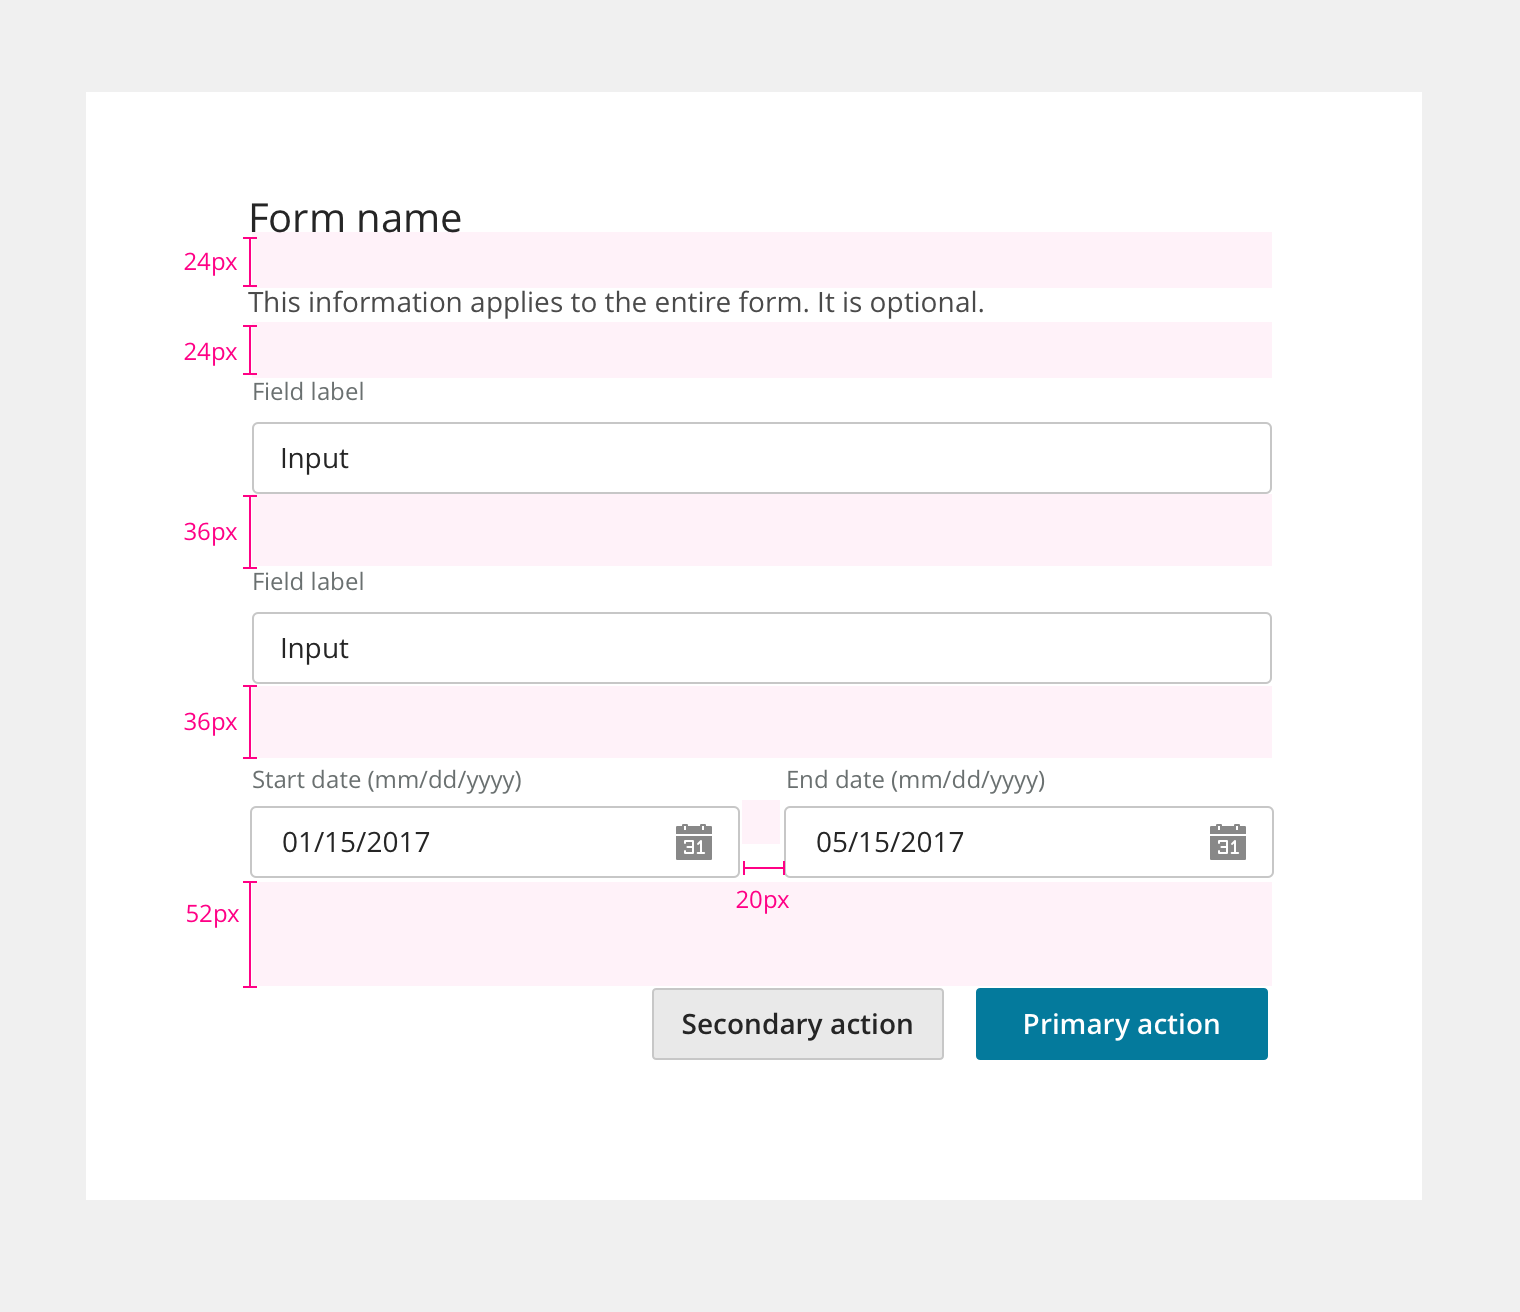Click the Form name heading
The width and height of the screenshot is (1520, 1312).
click(x=355, y=218)
